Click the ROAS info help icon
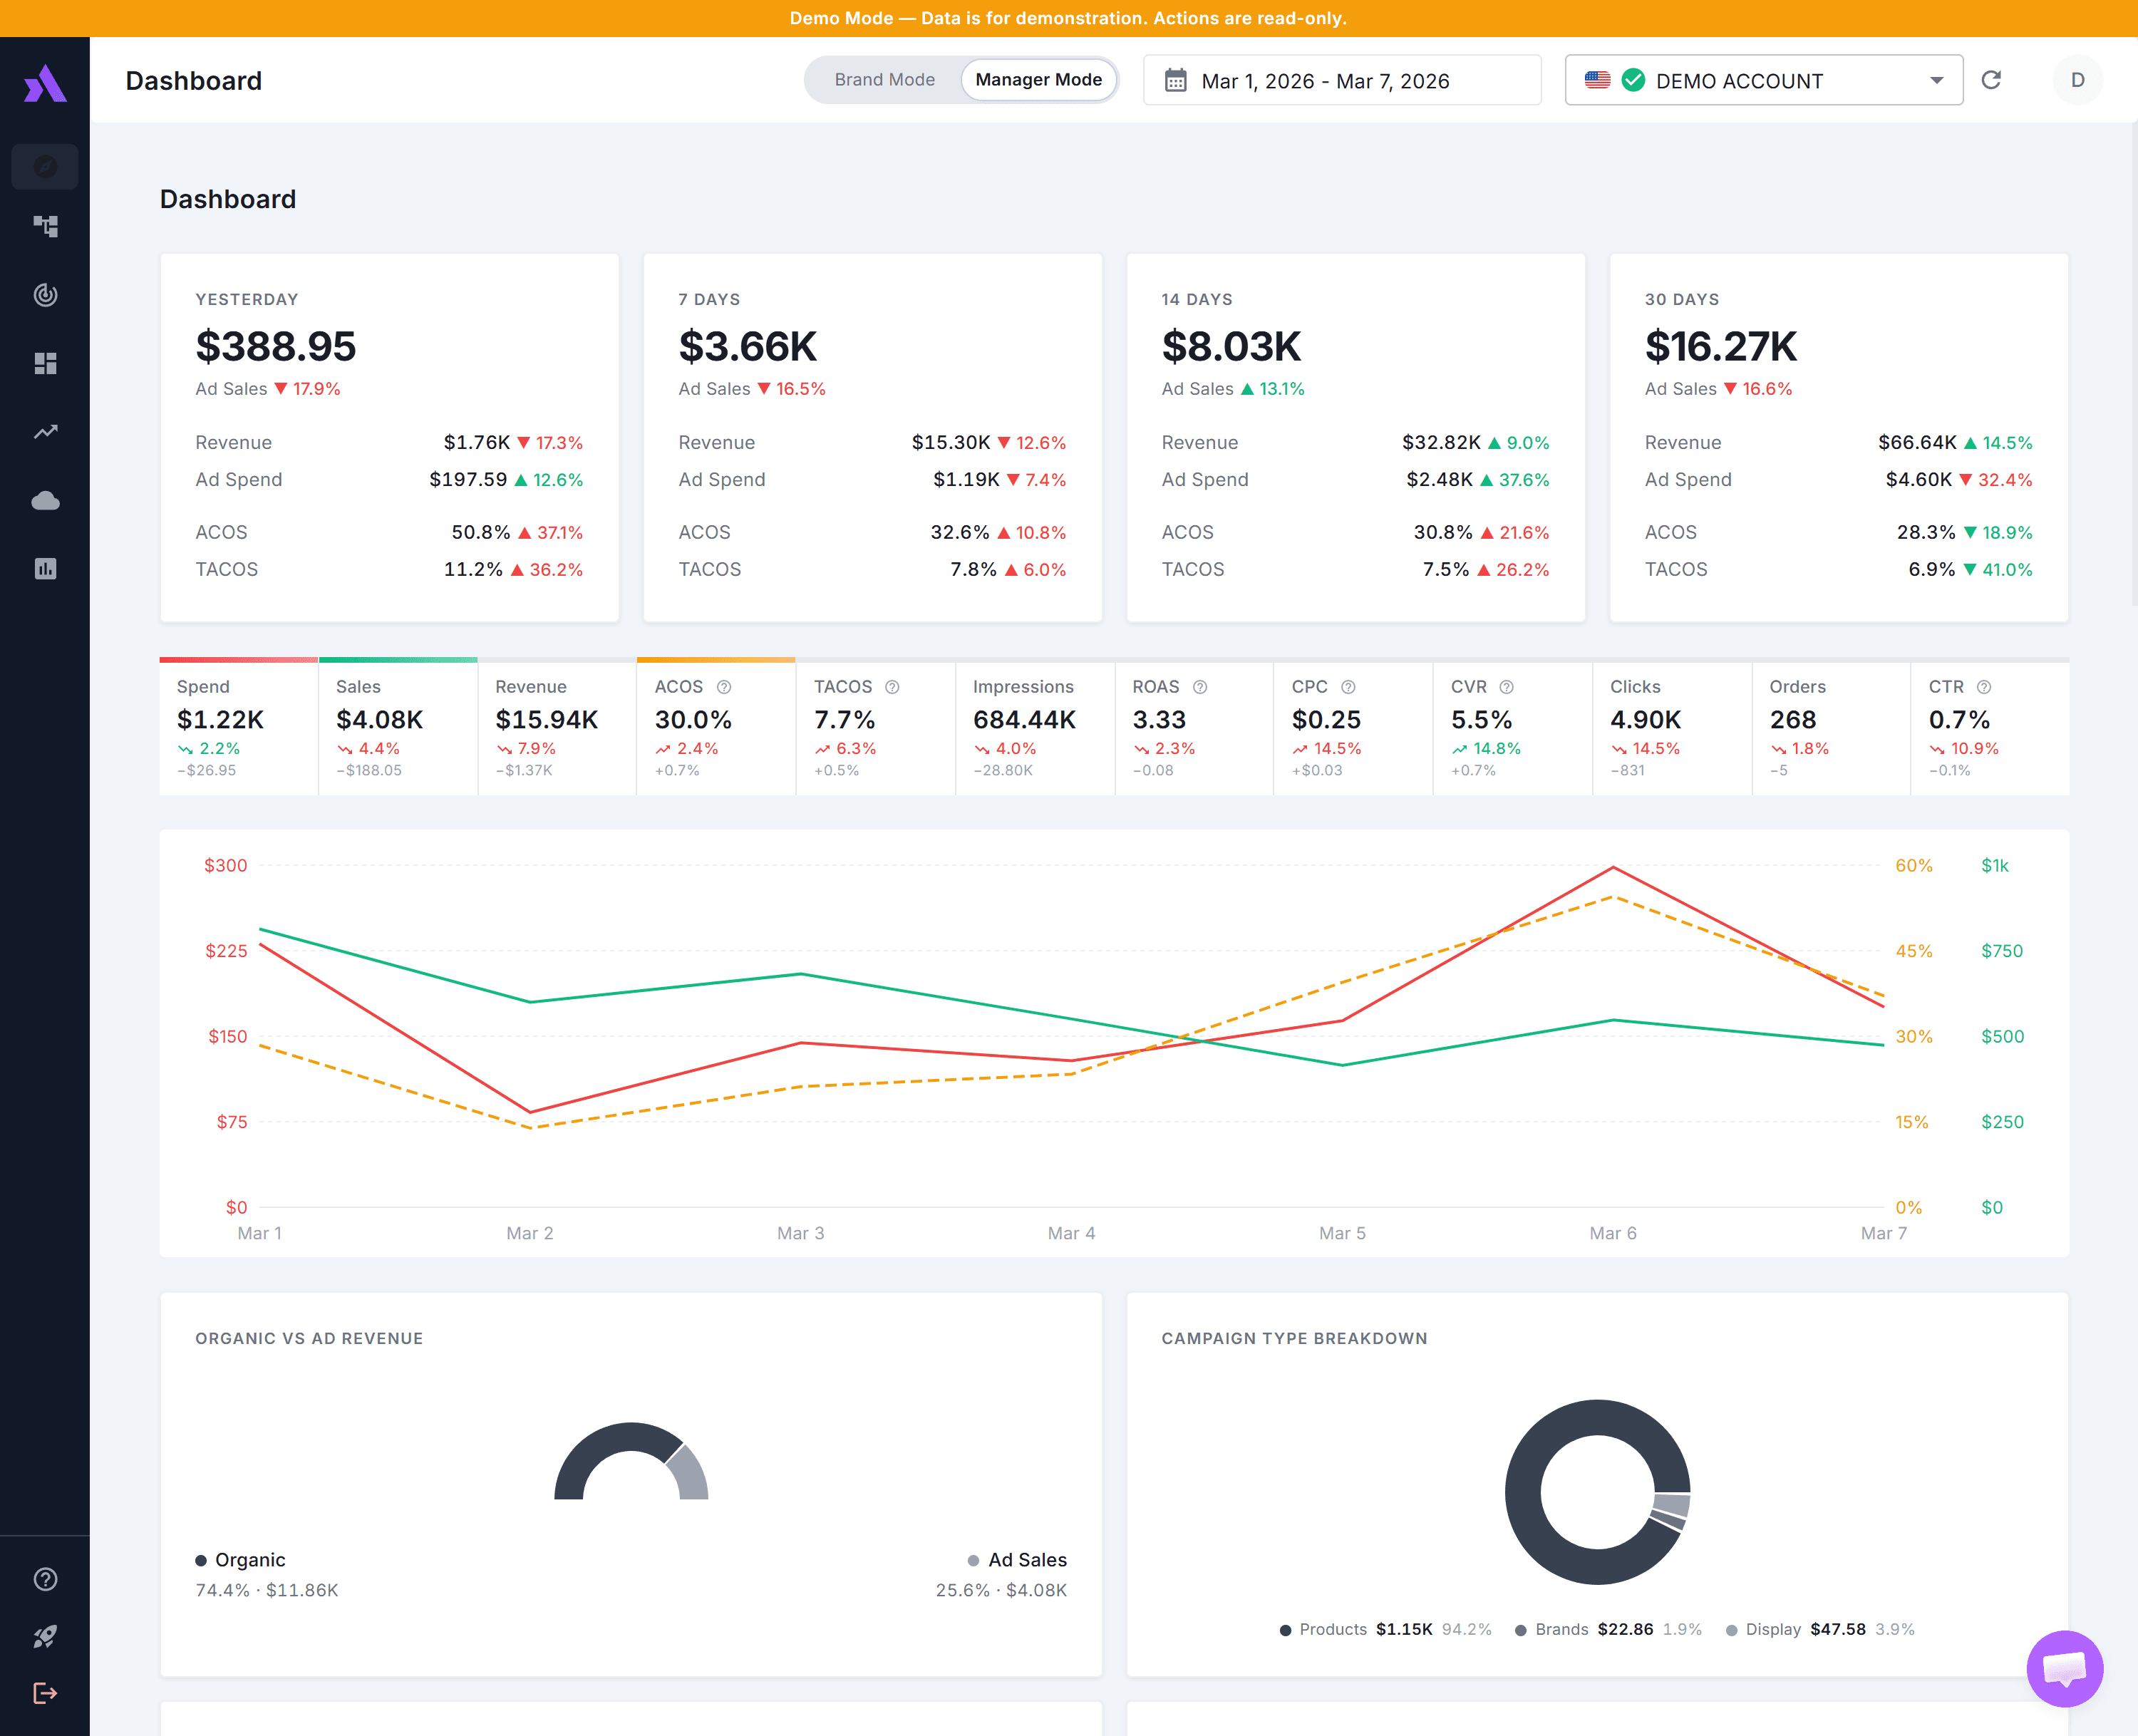 [1200, 687]
